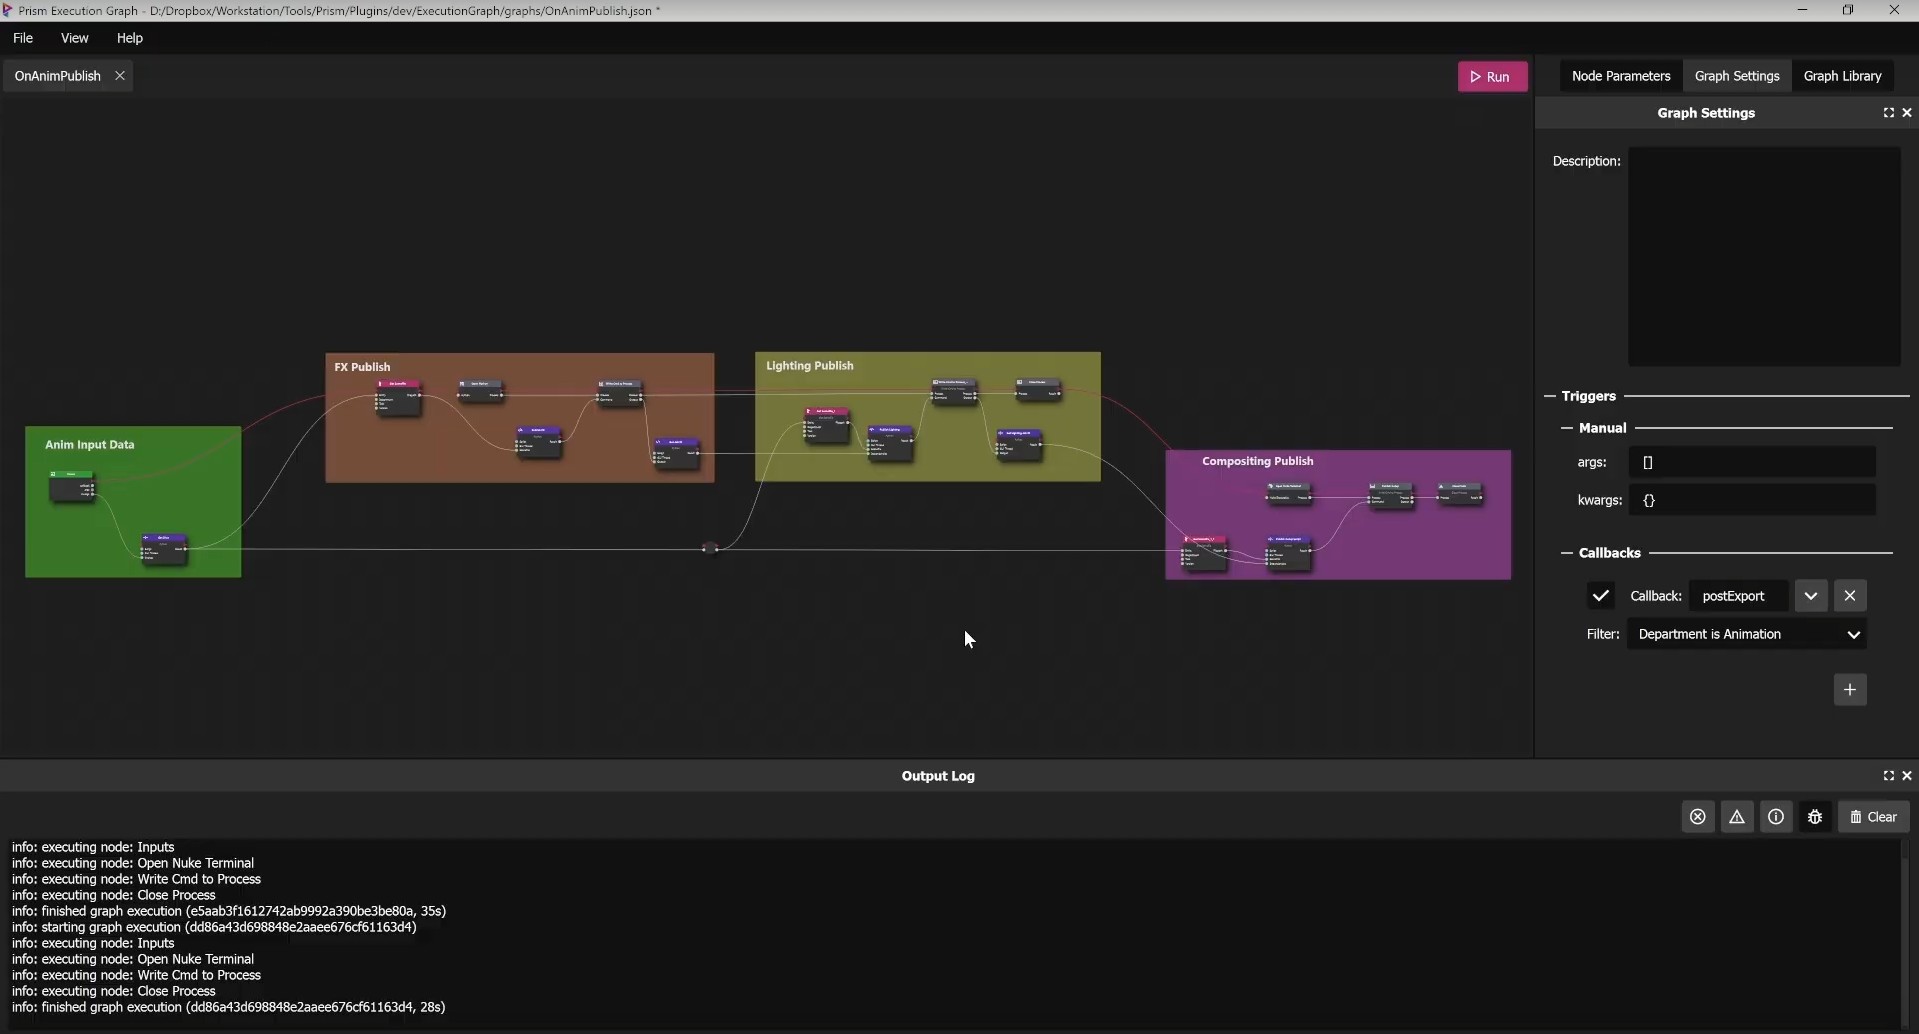Disable the postExport callback checkbox
Viewport: 1919px width, 1034px height.
tap(1601, 595)
